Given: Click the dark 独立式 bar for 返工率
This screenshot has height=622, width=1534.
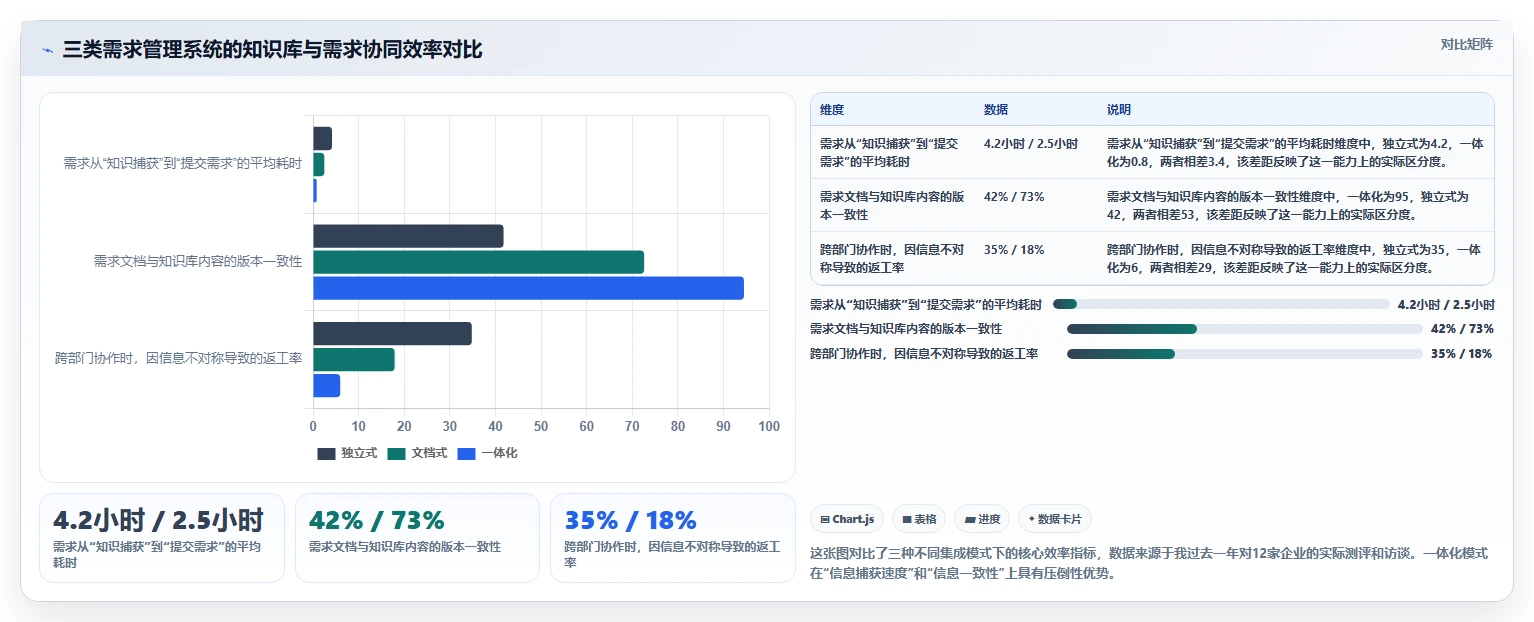Looking at the screenshot, I should click(392, 334).
